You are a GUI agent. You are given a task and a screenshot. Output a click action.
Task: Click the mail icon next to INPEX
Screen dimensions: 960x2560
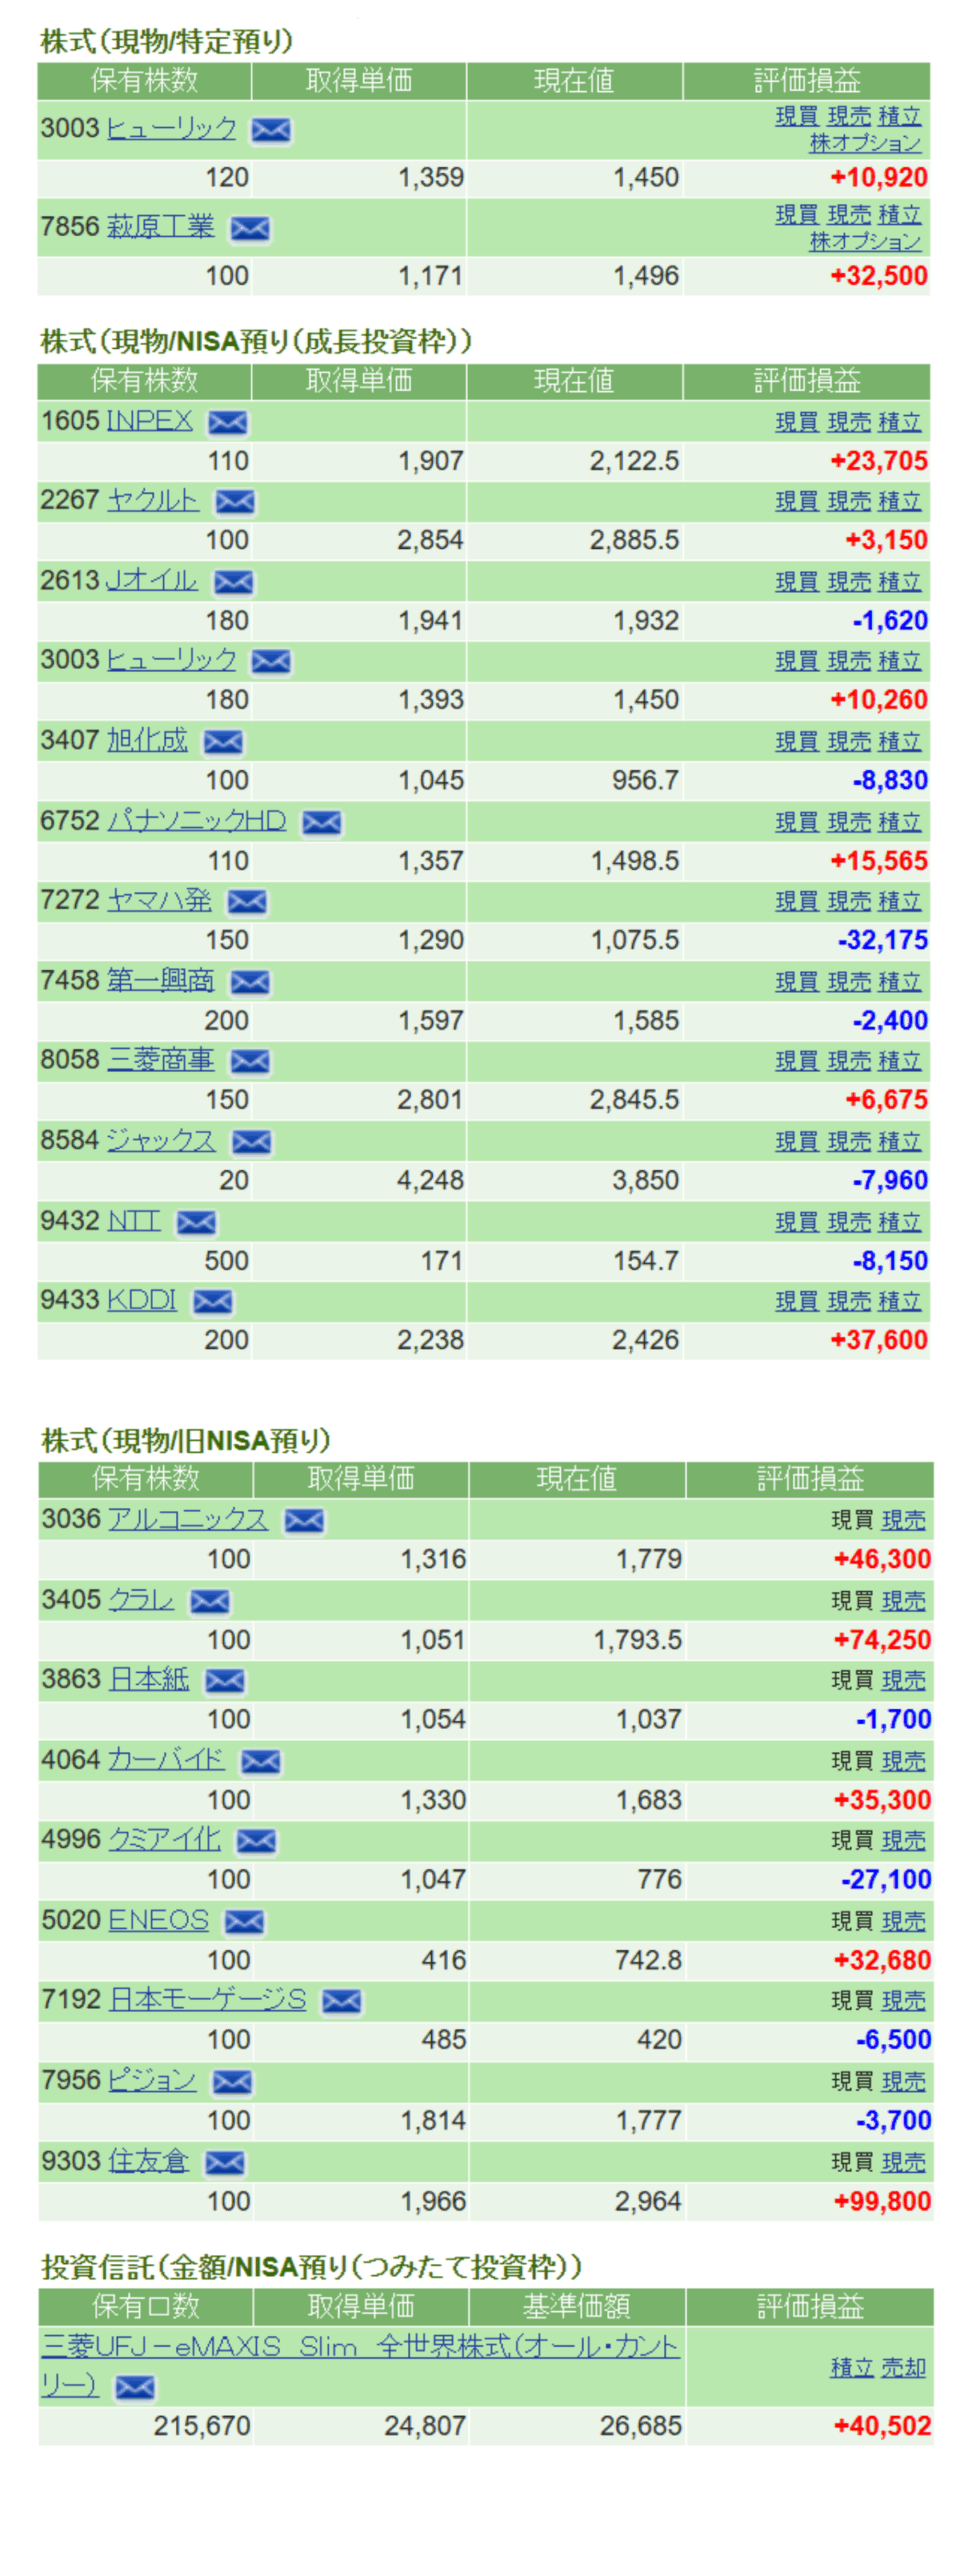click(227, 422)
